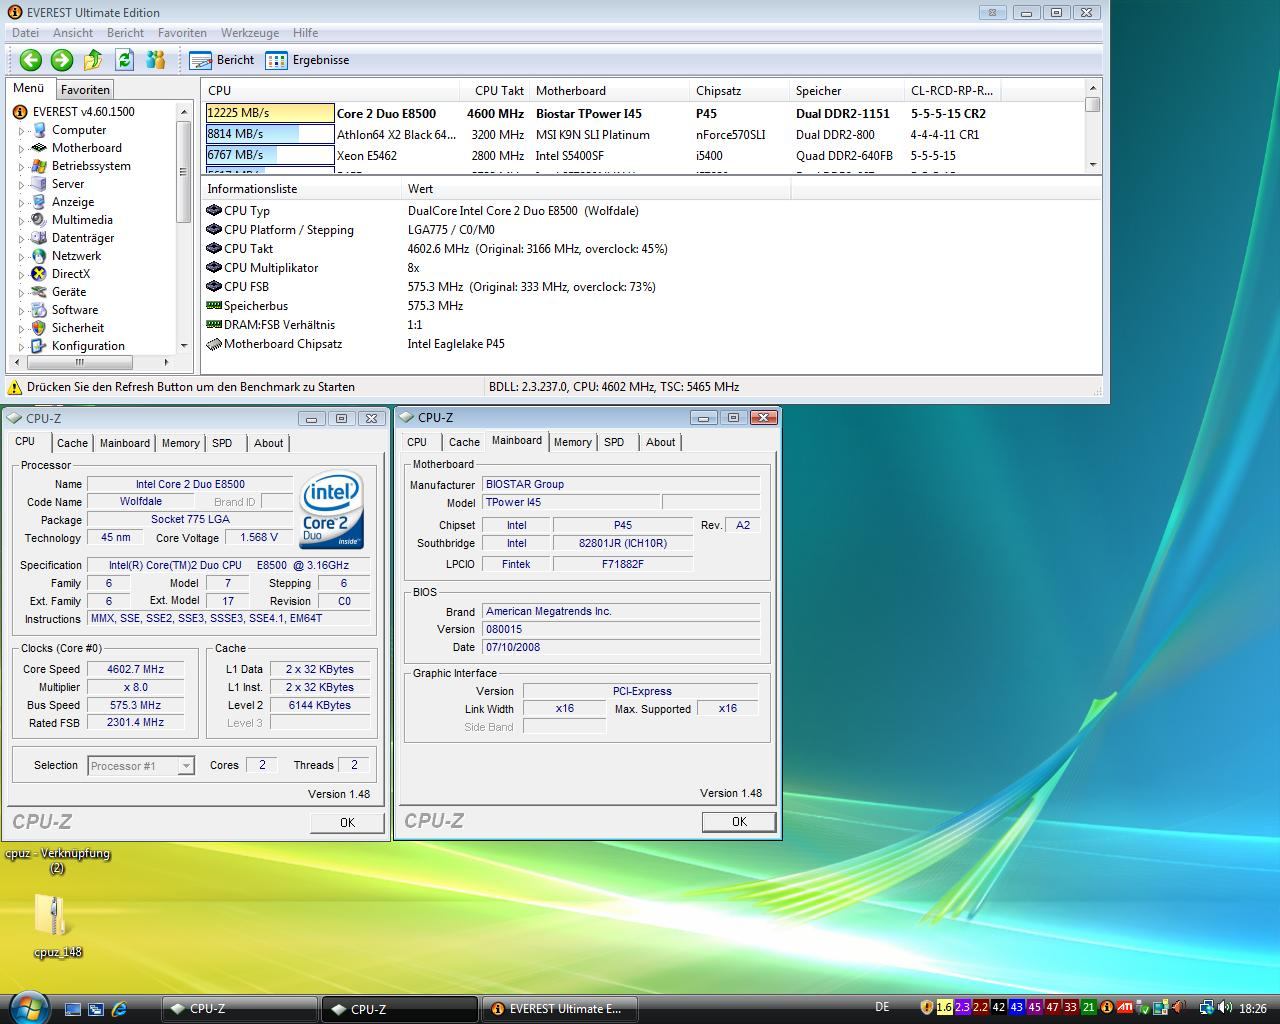Open the Werkzeuge menu
Image resolution: width=1280 pixels, height=1024 pixels.
tap(250, 33)
